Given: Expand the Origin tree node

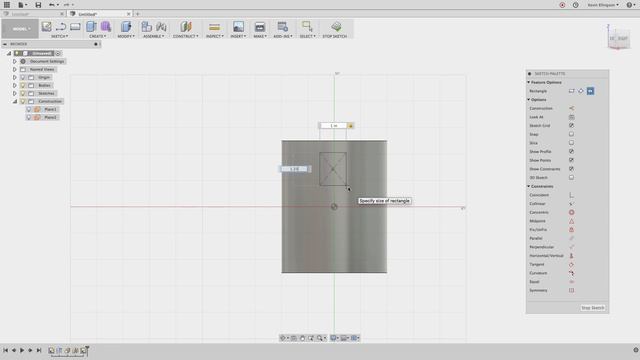Looking at the screenshot, I should coord(15,77).
